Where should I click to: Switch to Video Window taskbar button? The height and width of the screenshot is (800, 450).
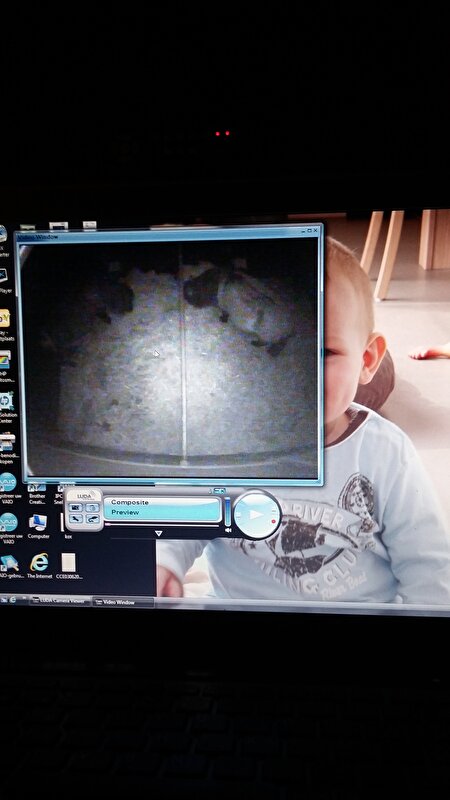123,602
